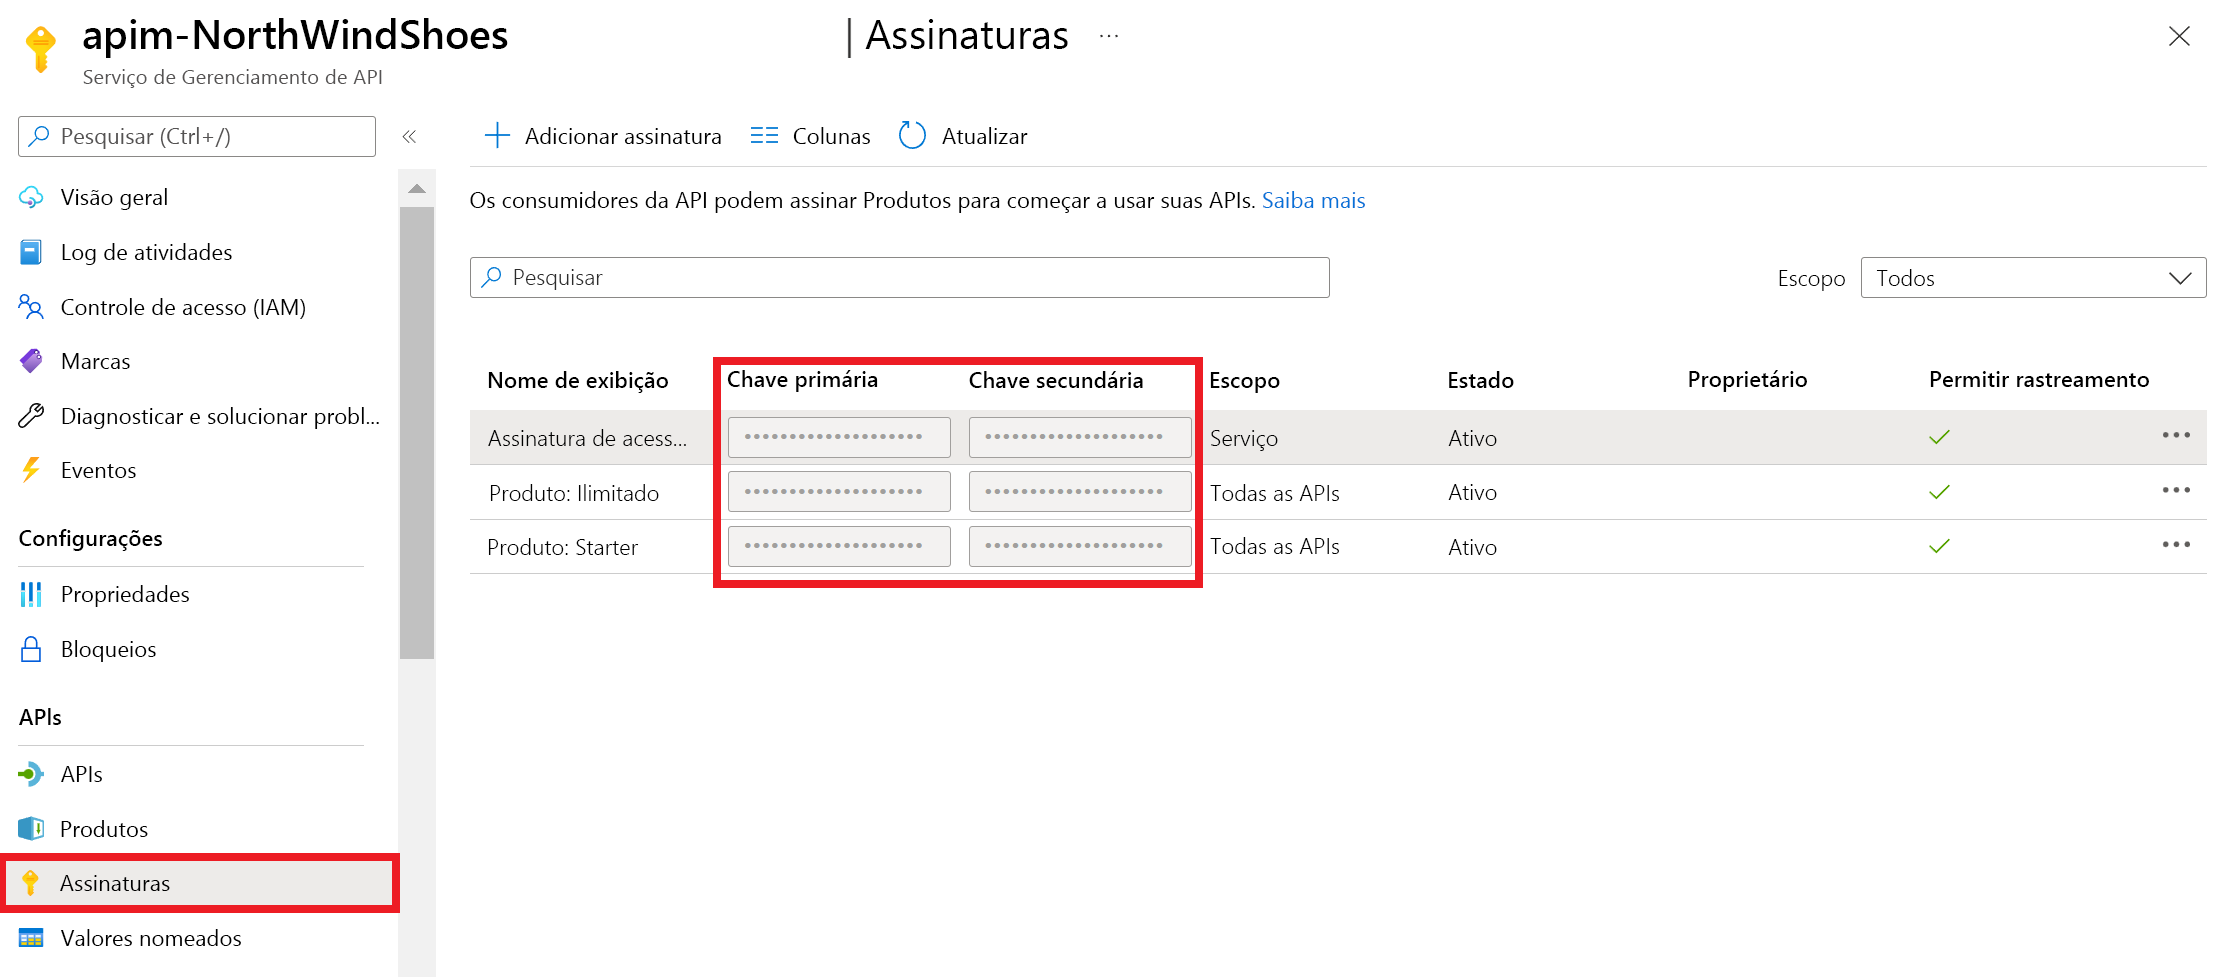Open more options for Assinatura de acesso row
The image size is (2236, 977).
(x=2176, y=436)
